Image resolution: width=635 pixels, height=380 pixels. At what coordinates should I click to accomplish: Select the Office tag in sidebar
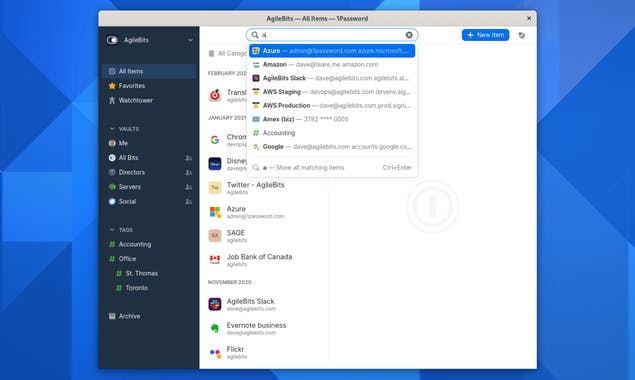tap(149, 259)
